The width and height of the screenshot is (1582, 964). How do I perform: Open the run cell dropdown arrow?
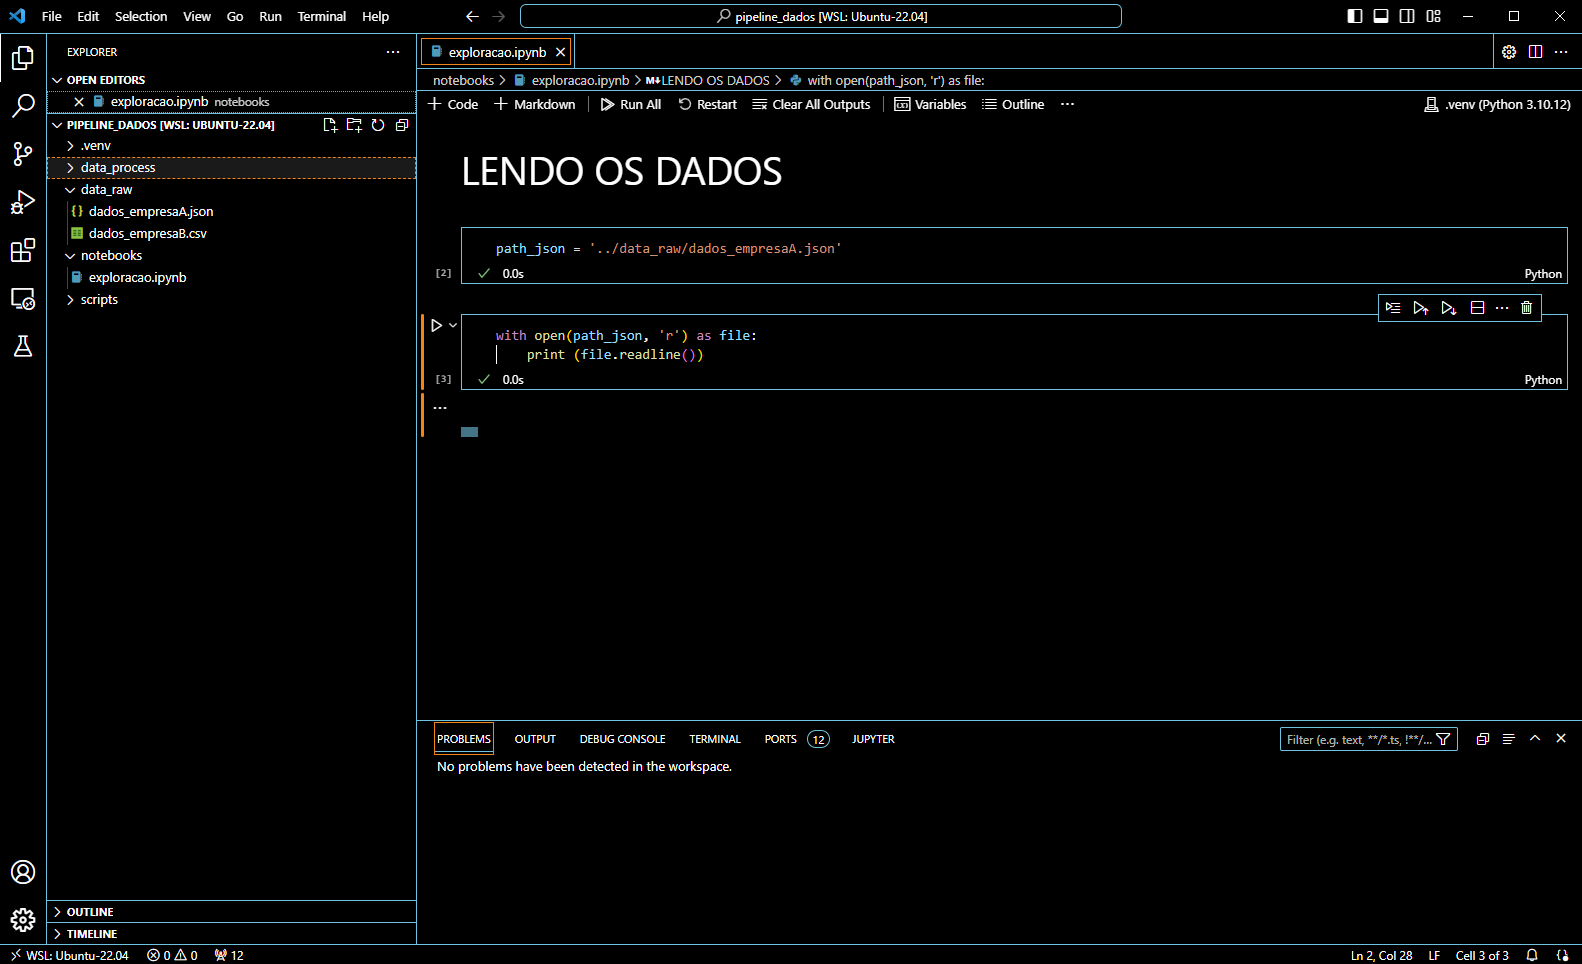coord(453,325)
